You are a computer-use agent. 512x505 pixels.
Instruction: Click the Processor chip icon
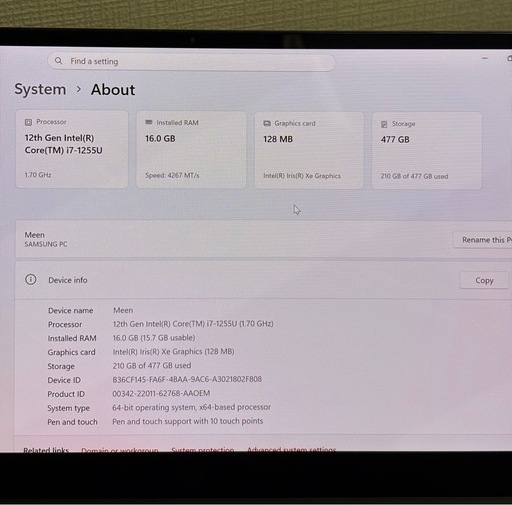[x=28, y=122]
